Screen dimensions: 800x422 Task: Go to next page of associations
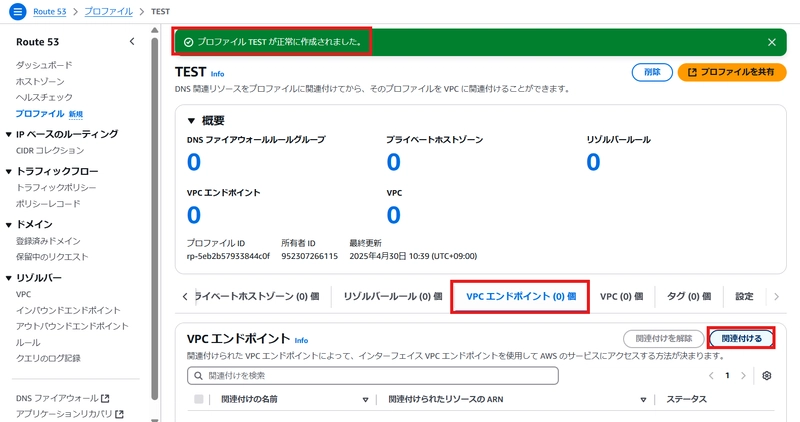tap(743, 376)
